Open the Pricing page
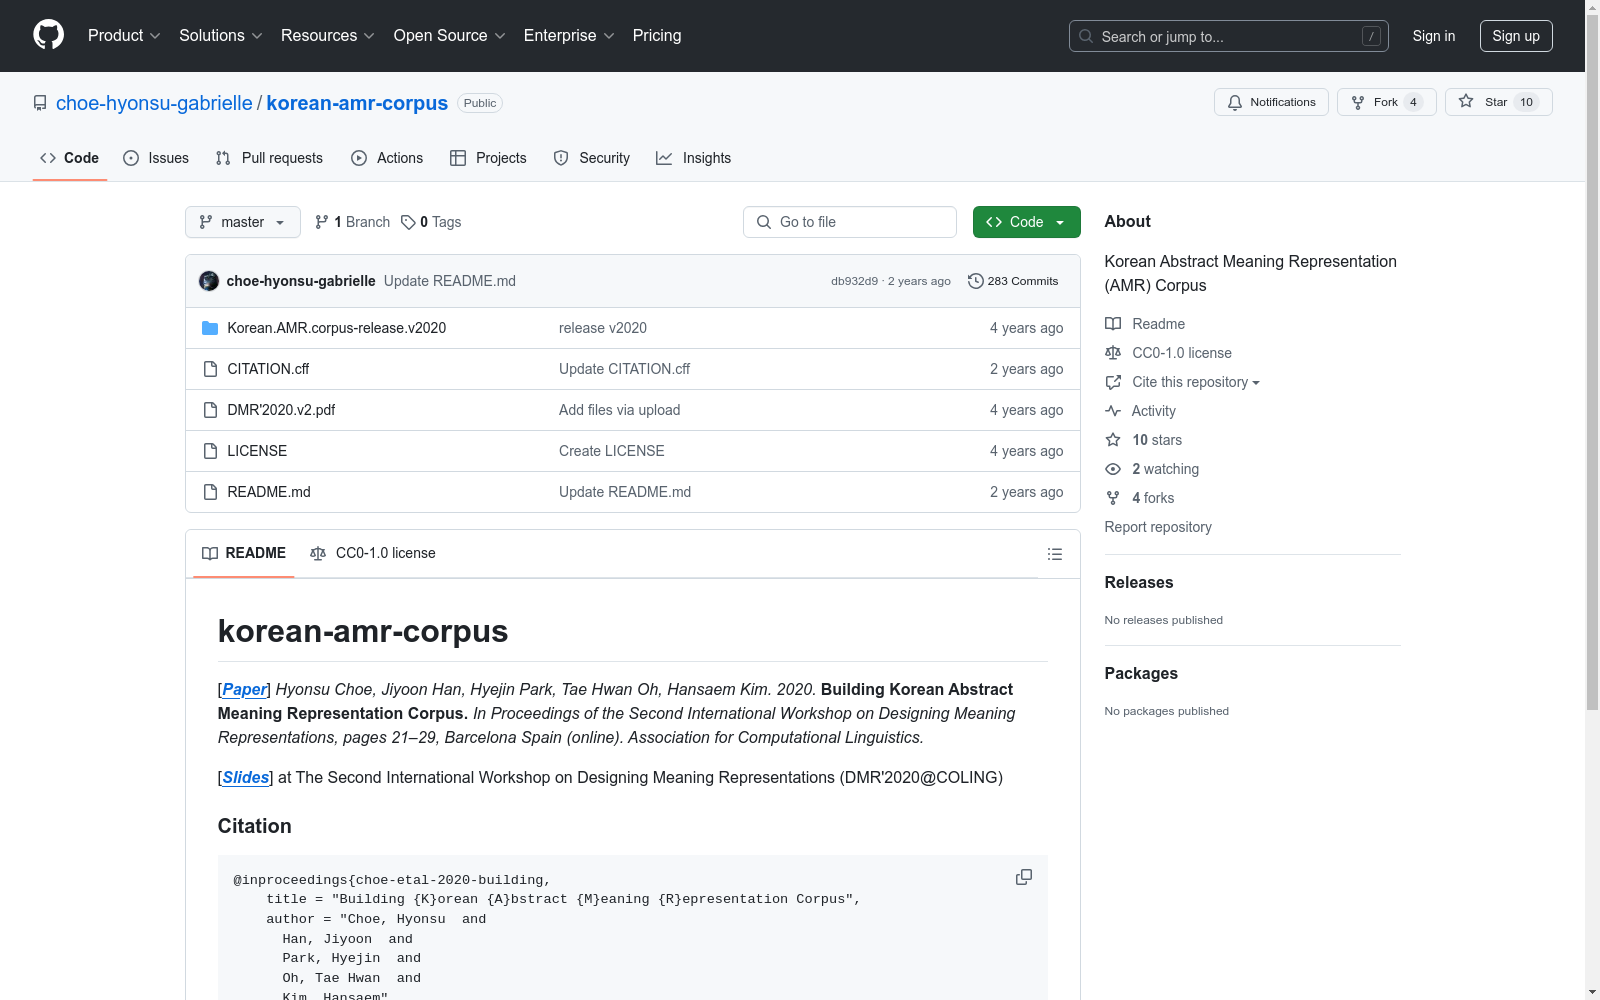 click(x=657, y=36)
